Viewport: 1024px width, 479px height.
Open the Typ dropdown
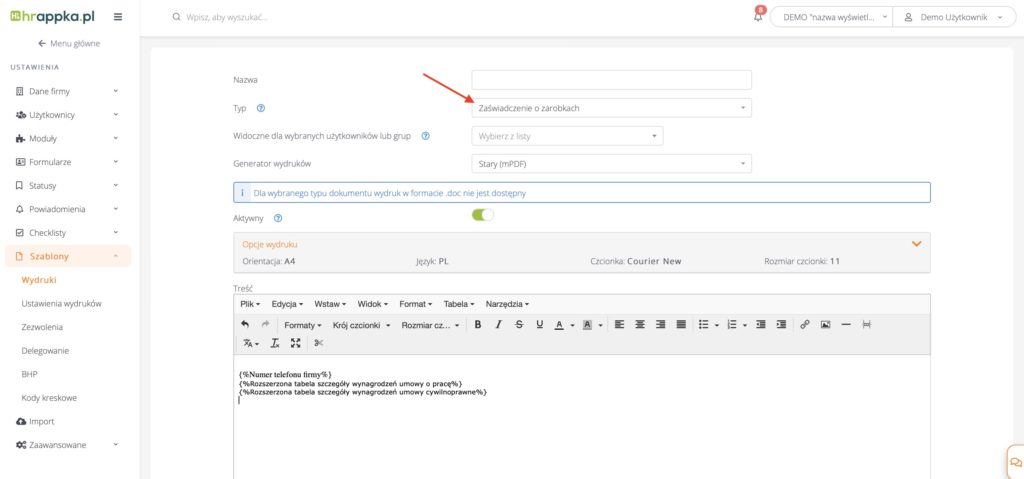tap(611, 108)
